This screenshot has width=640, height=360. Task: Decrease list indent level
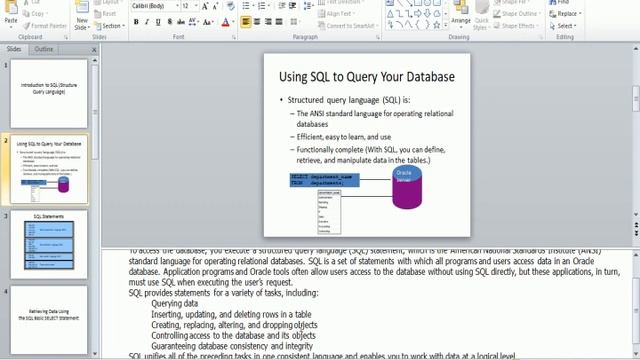pos(282,6)
